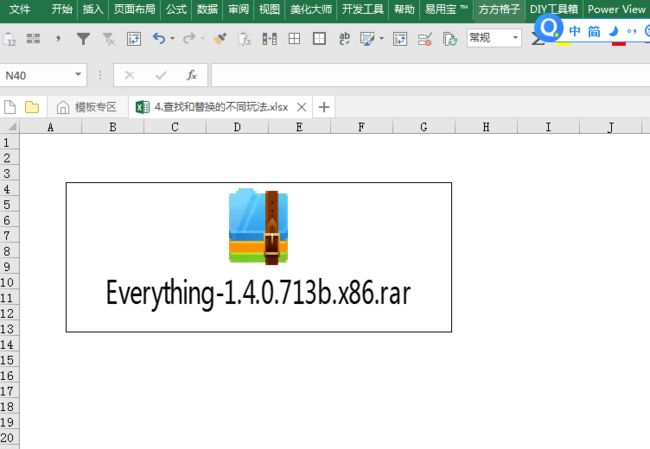
Task: Open the 视图 ribbon tab
Action: 269,9
